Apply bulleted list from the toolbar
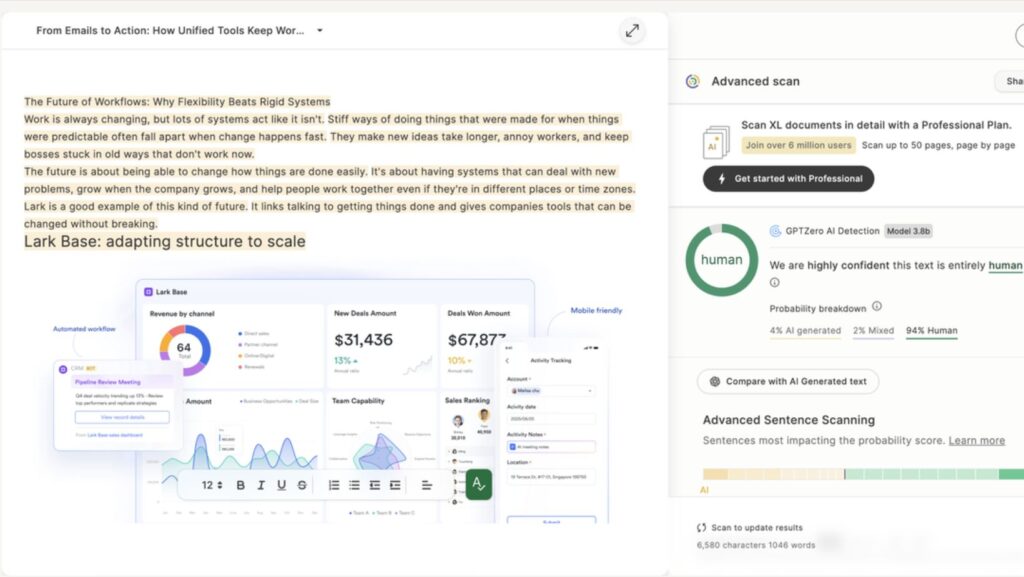This screenshot has height=577, width=1024. coord(354,485)
